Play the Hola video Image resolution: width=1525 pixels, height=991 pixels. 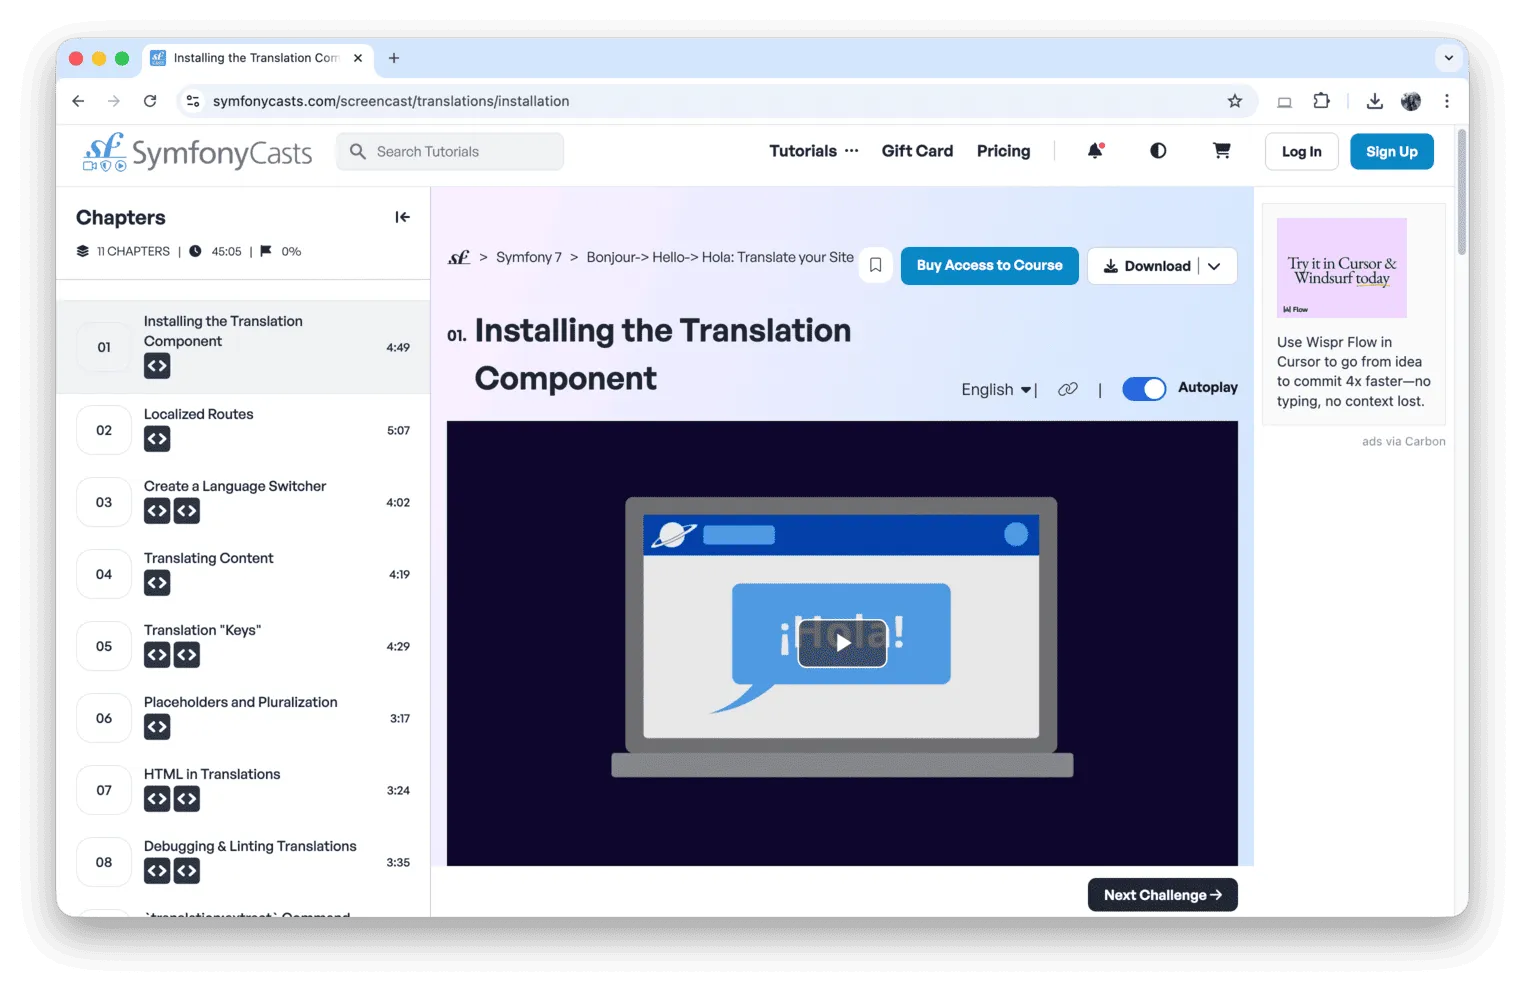(x=841, y=643)
